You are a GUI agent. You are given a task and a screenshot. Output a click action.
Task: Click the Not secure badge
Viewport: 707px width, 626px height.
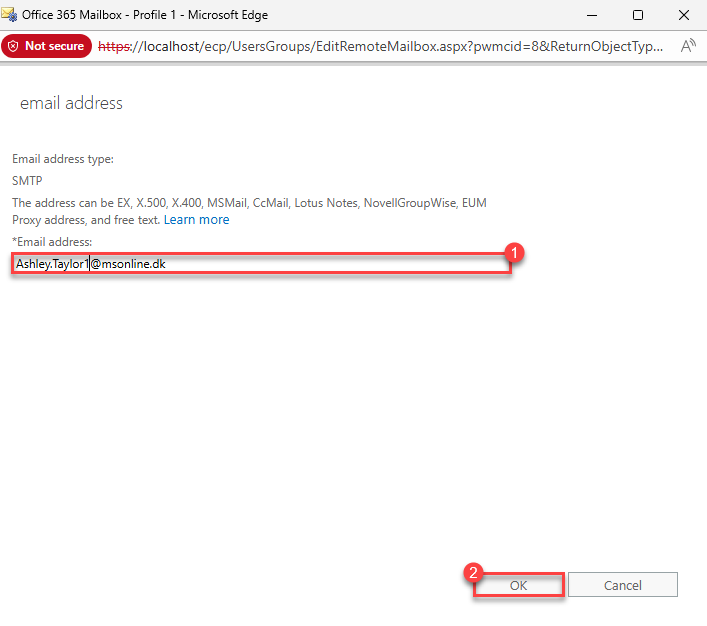tap(46, 46)
